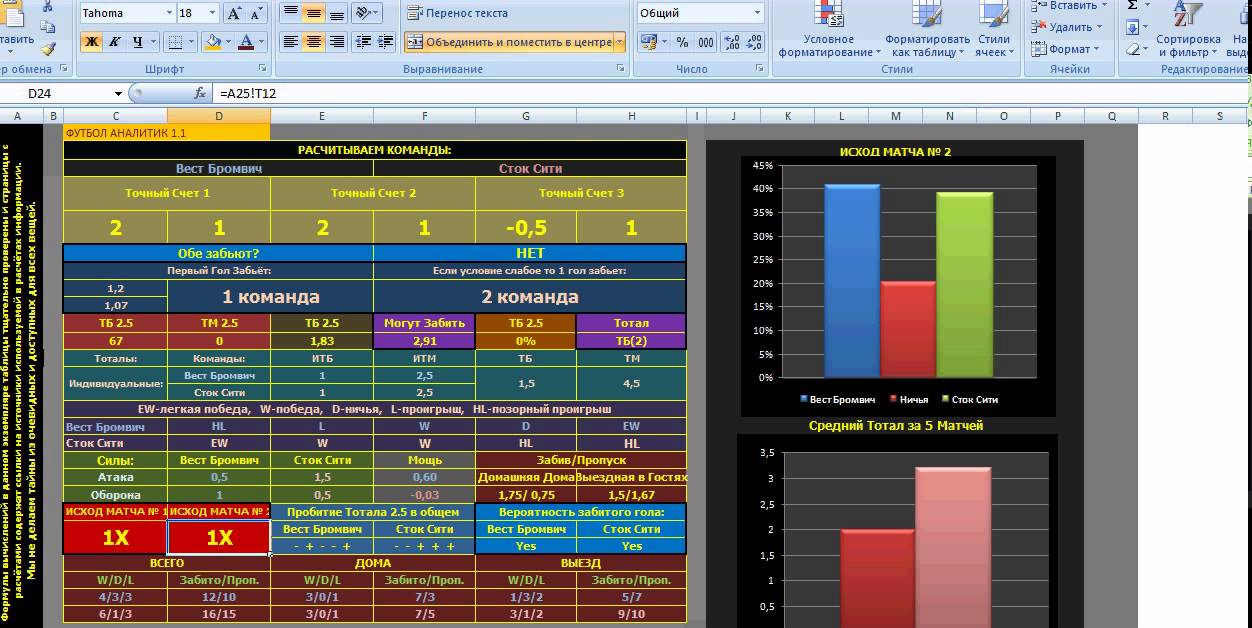
Task: Toggle right horizontal alignment
Action: tap(337, 42)
